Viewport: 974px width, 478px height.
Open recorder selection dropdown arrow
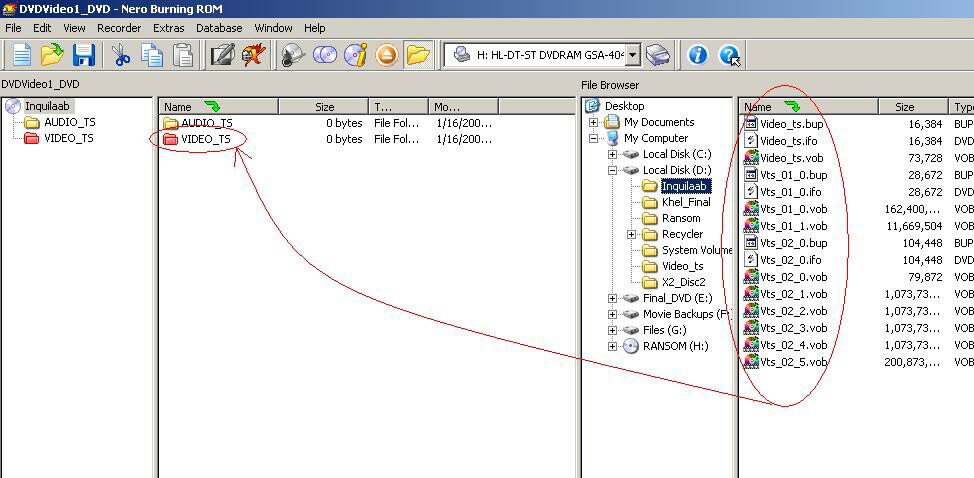(632, 55)
